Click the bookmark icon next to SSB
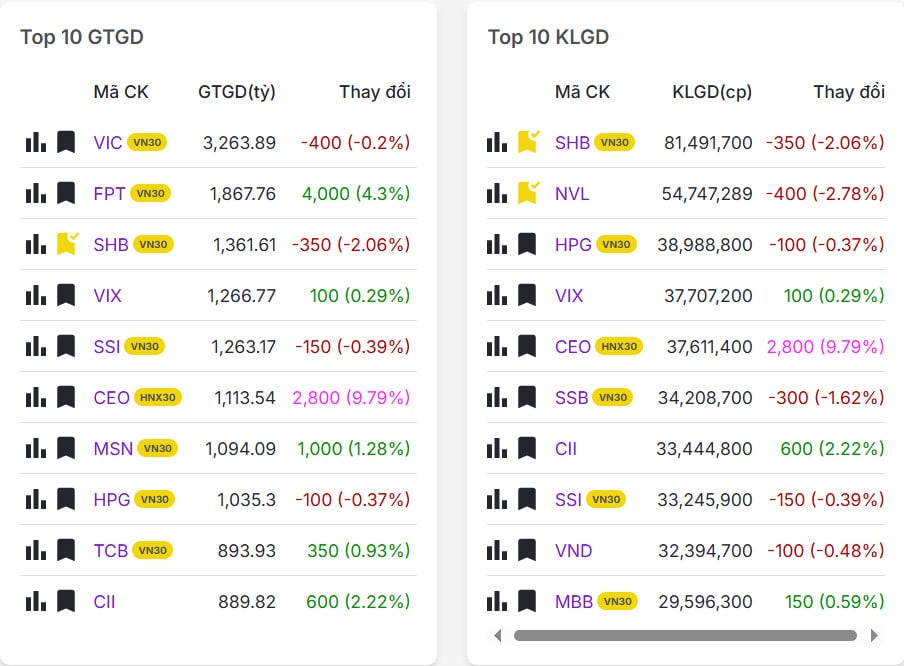Screen dimensions: 904x666 527,397
